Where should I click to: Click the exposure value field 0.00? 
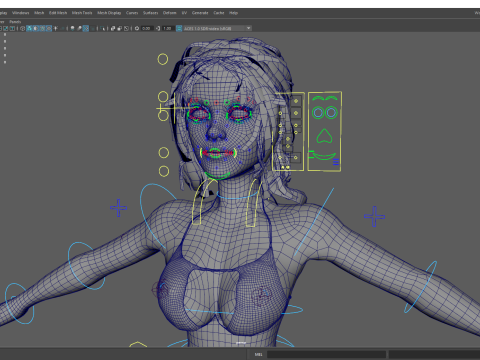147,28
